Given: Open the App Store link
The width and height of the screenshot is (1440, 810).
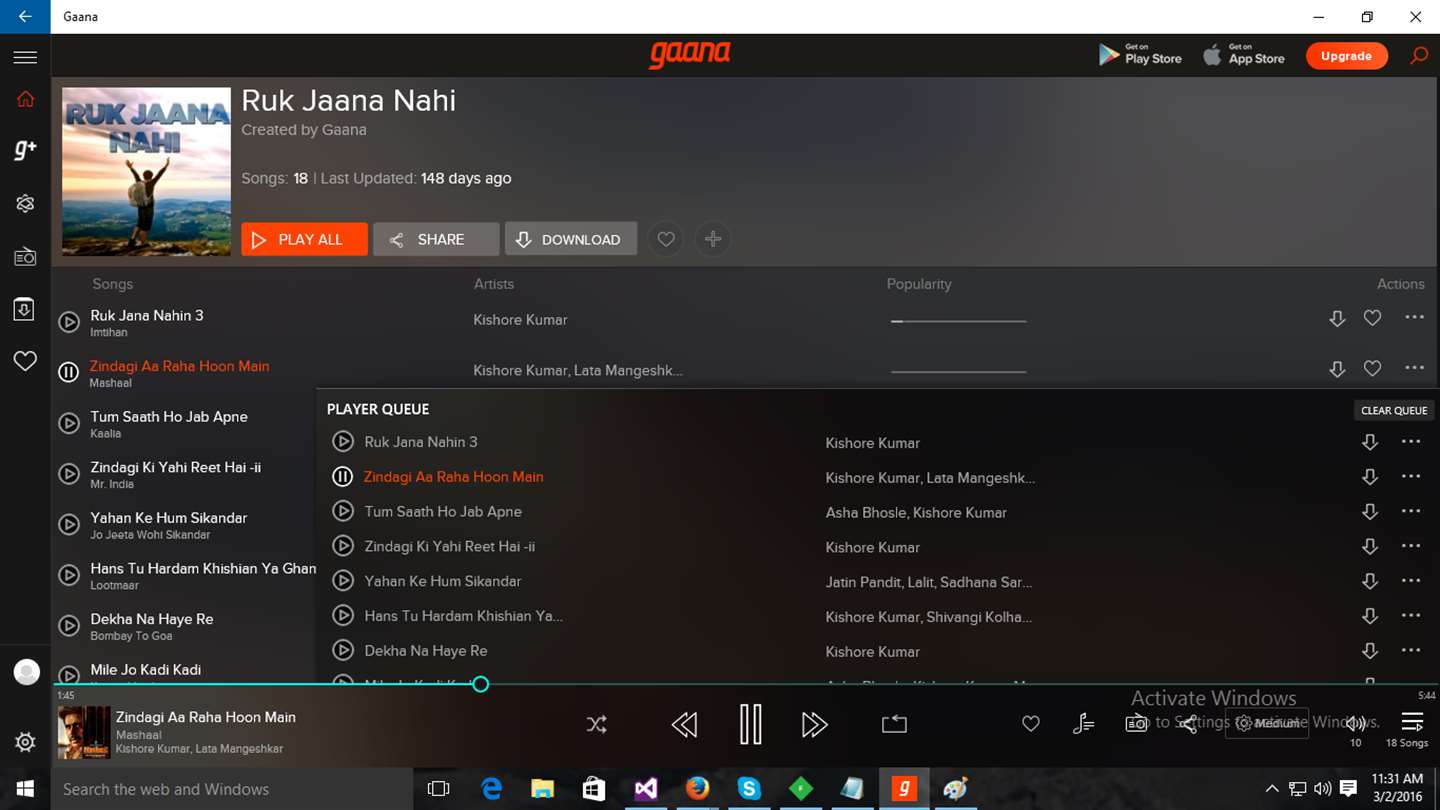Looking at the screenshot, I should (1244, 55).
